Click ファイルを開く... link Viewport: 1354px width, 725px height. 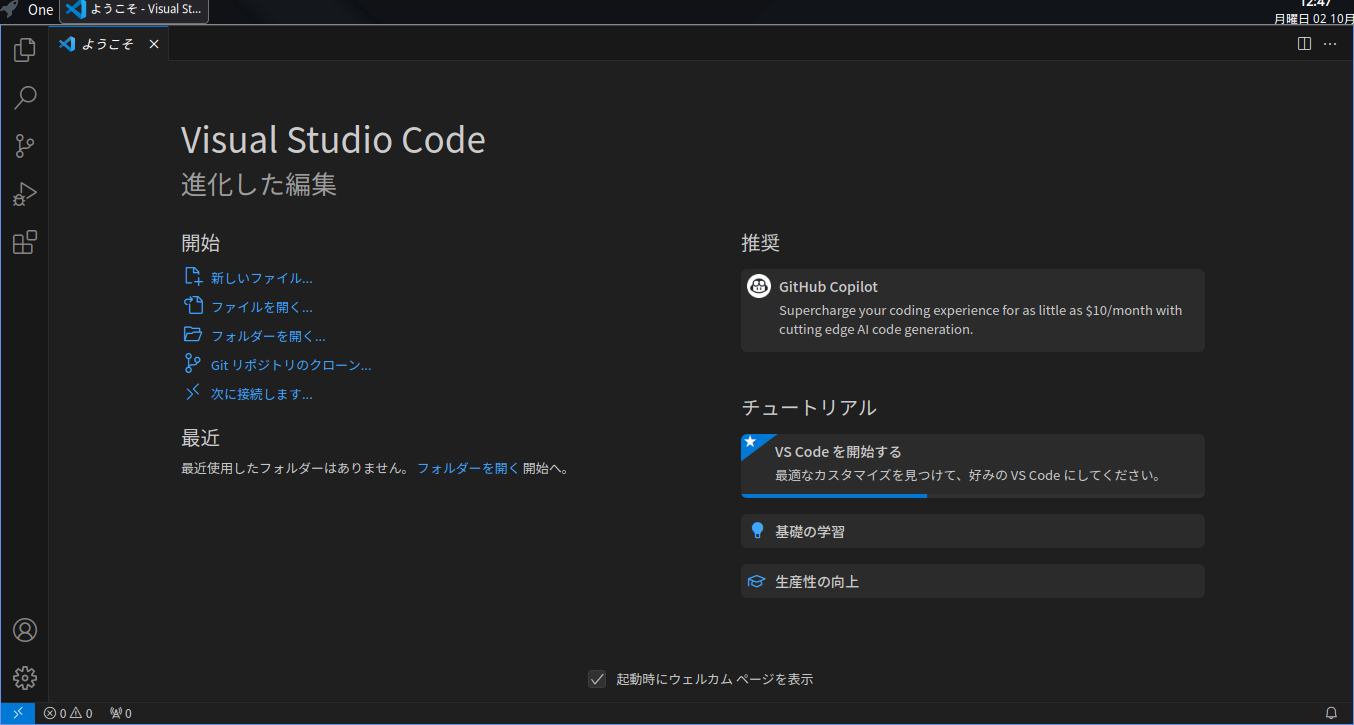click(262, 307)
